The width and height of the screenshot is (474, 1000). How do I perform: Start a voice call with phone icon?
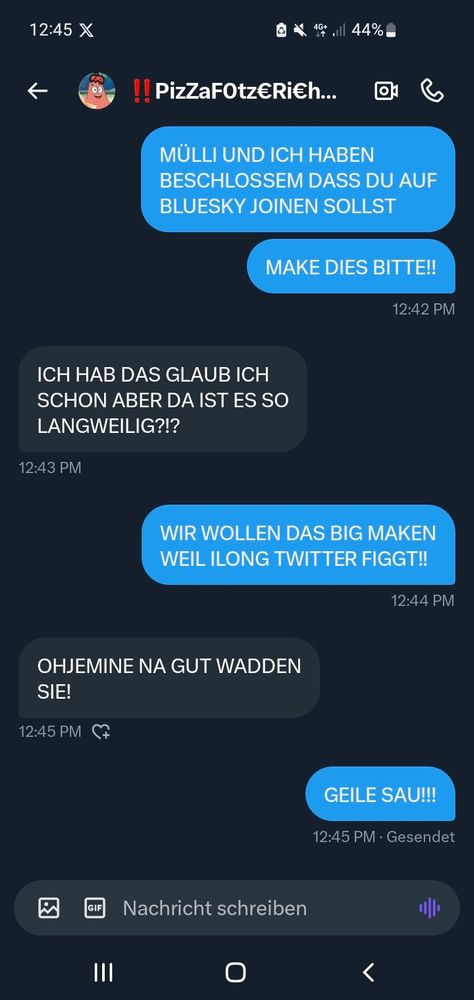point(433,91)
